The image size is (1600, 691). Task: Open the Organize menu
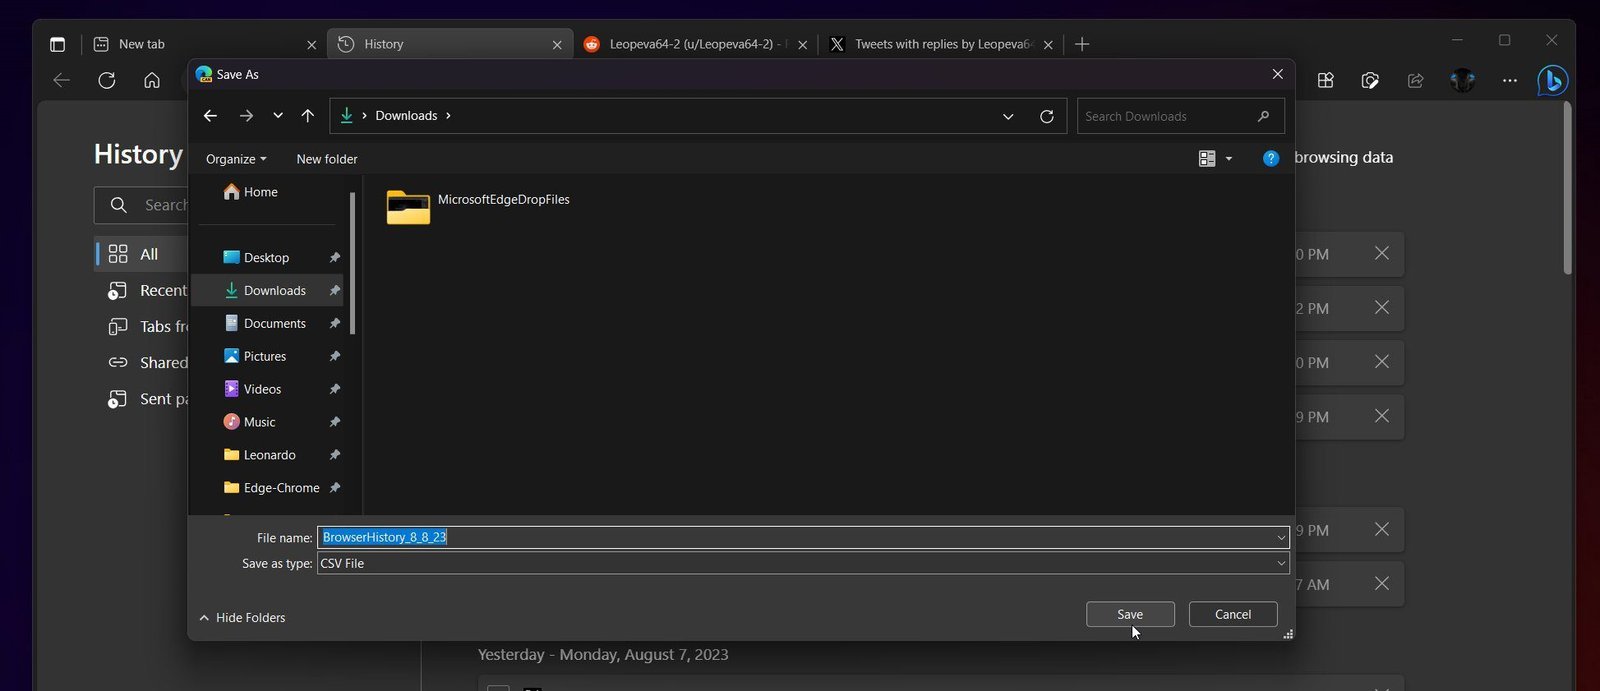(x=236, y=159)
